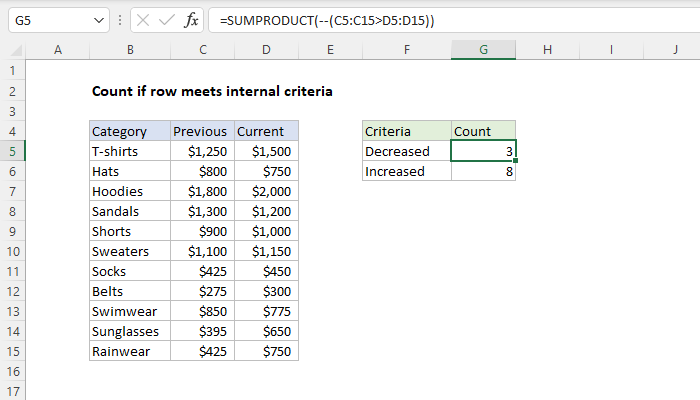Screen dimensions: 700x400
Task: Click the Category header cell
Action: click(128, 131)
